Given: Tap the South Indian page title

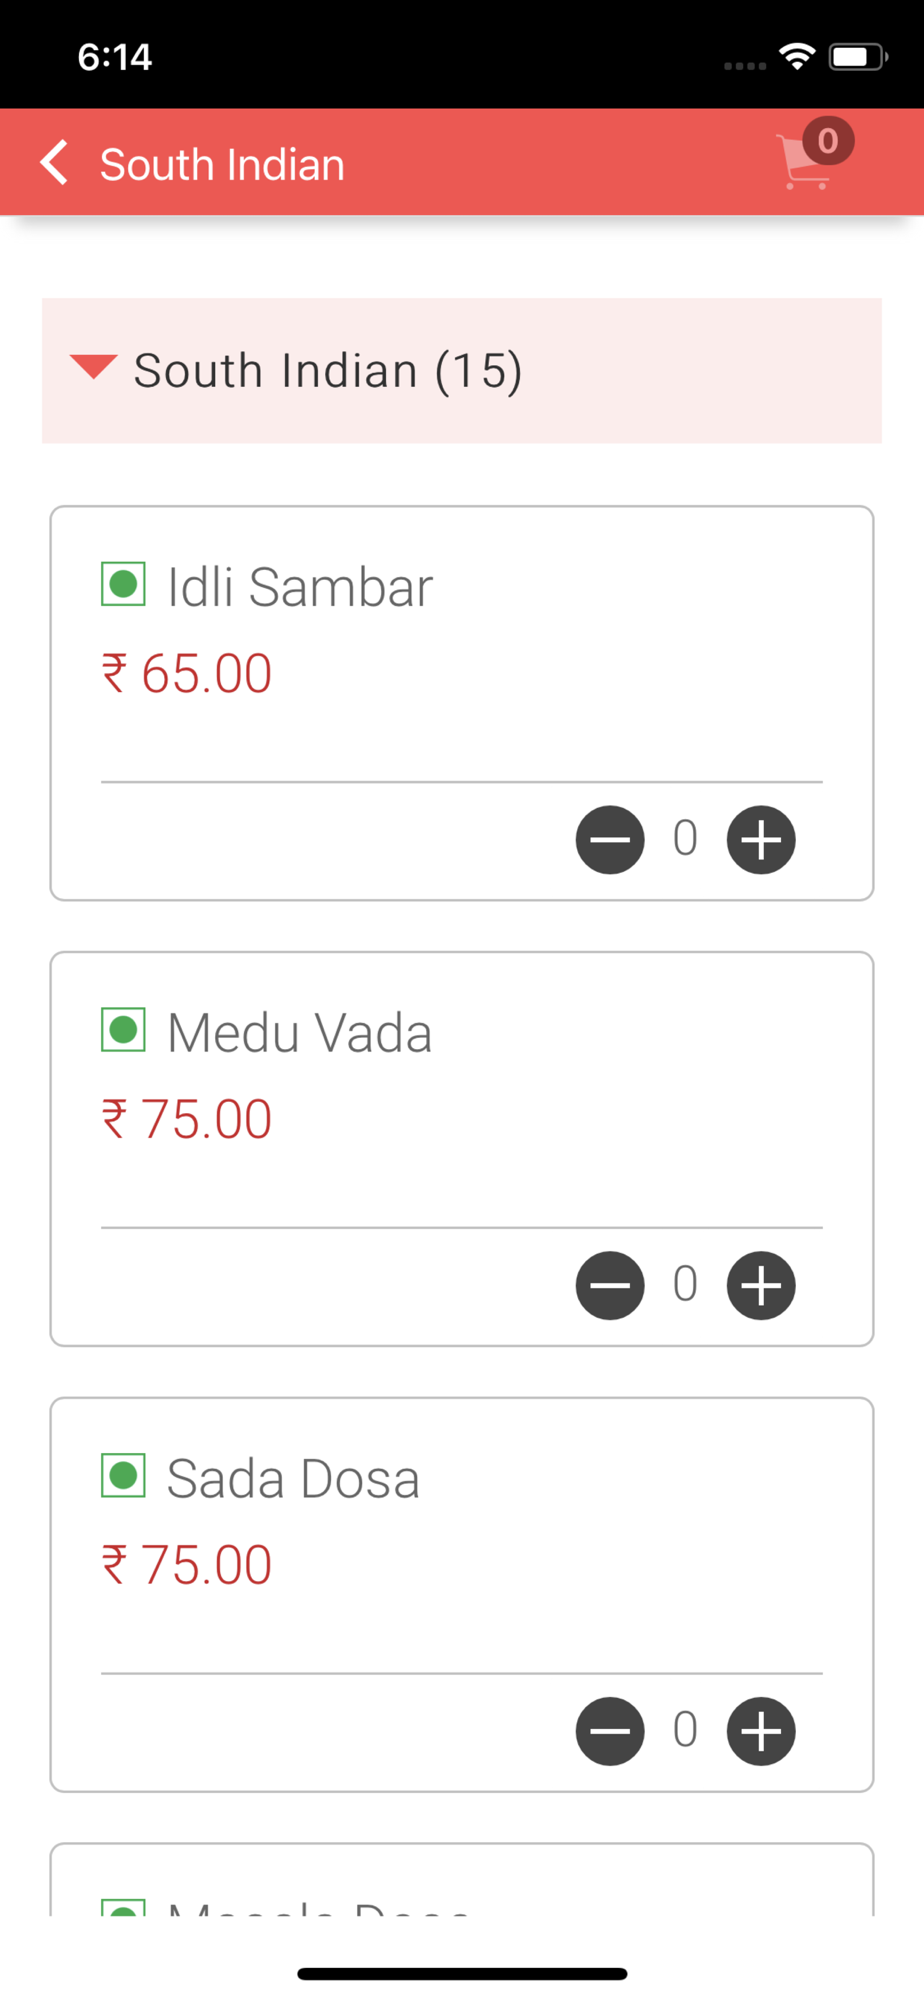Looking at the screenshot, I should click(x=222, y=164).
